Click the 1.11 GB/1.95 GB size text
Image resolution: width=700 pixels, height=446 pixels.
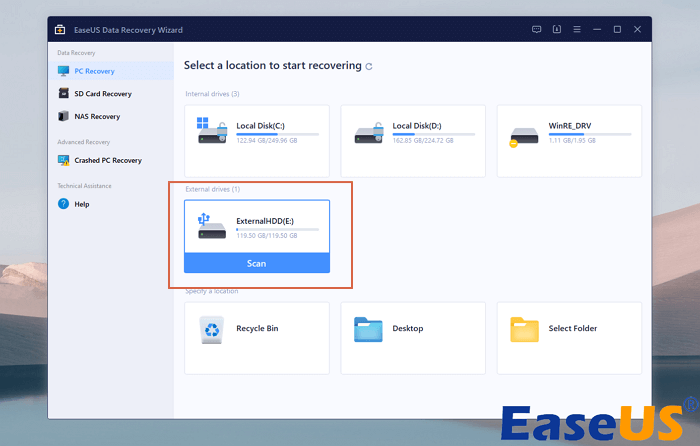click(572, 141)
